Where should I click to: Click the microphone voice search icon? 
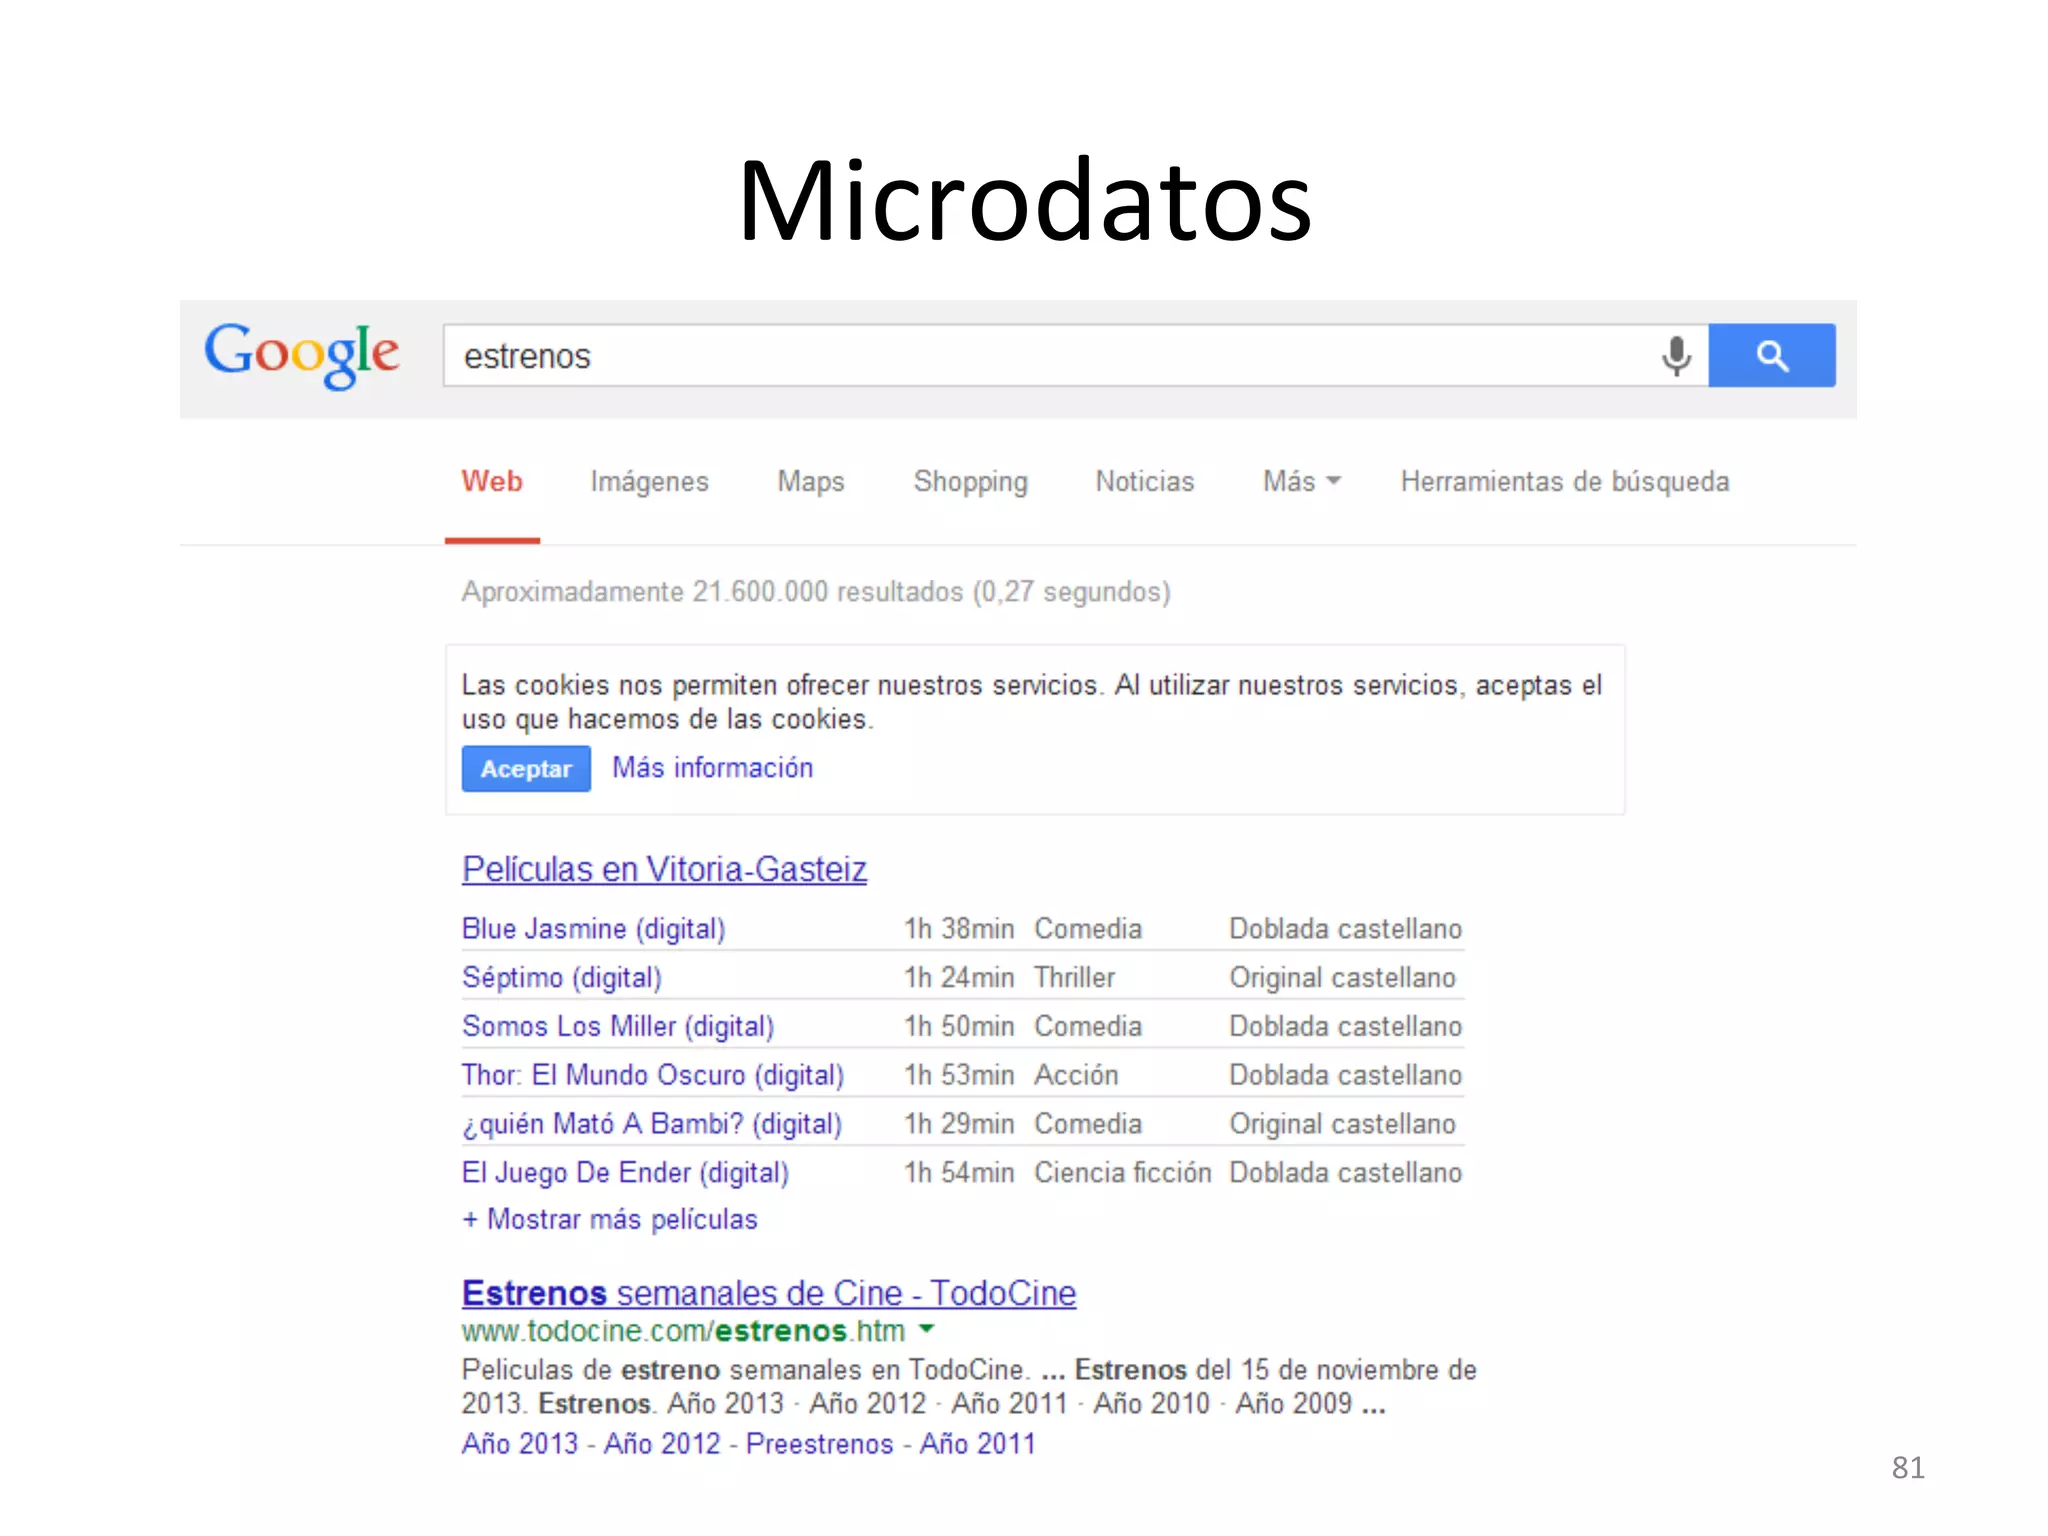click(x=1676, y=356)
